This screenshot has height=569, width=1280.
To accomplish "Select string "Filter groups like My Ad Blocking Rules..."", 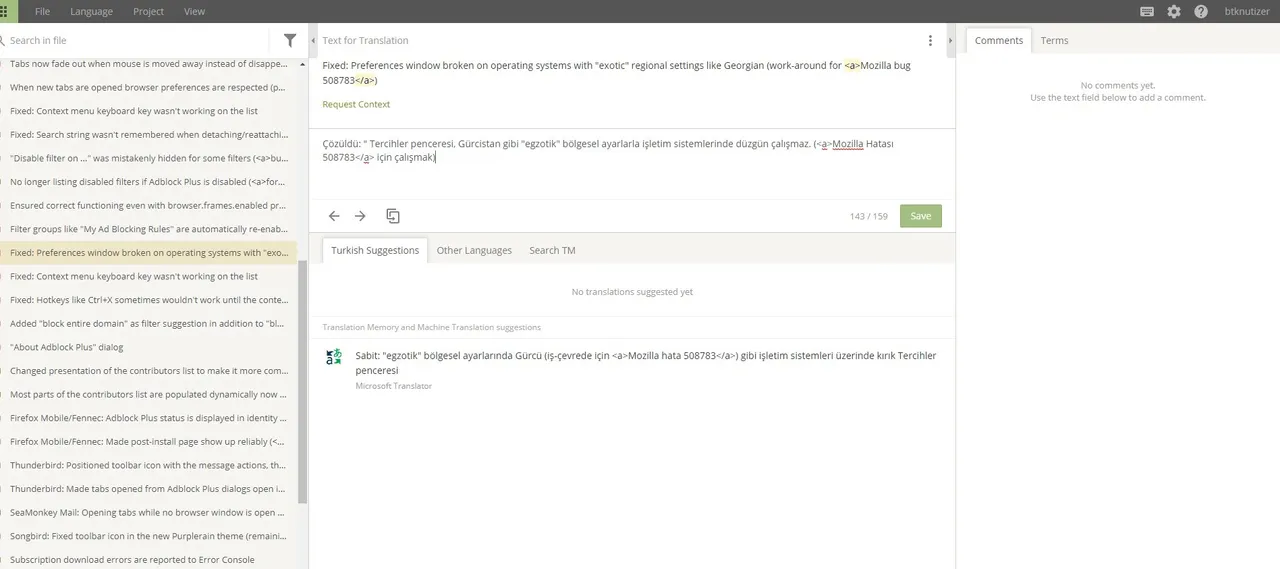I will pos(149,229).
